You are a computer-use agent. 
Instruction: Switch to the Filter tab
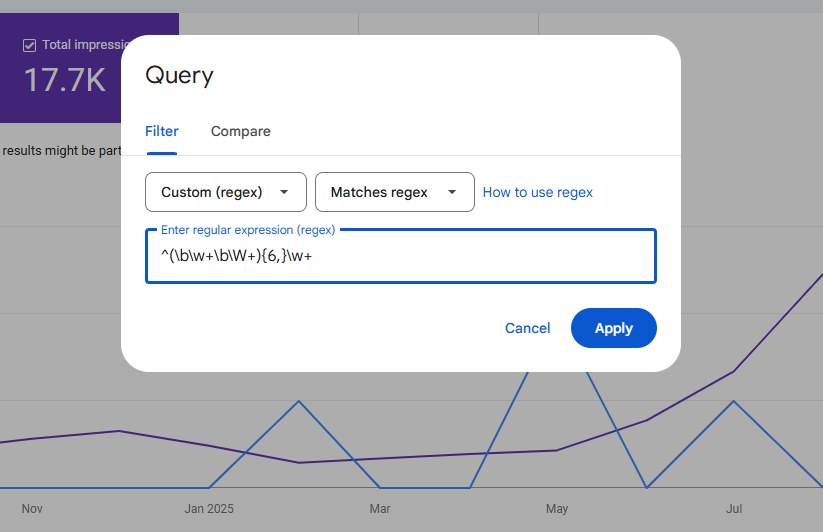tap(162, 131)
